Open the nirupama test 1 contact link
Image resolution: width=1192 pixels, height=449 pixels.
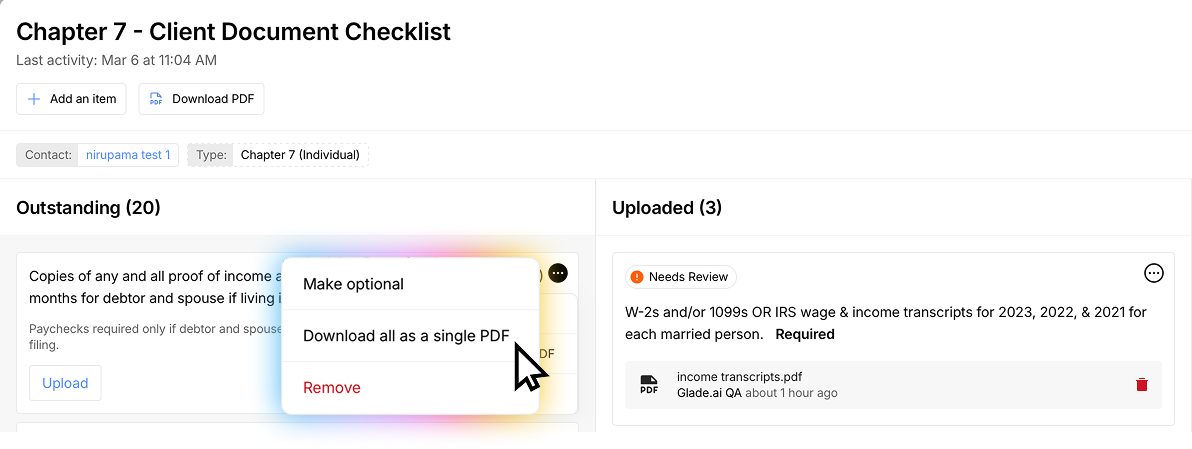pyautogui.click(x=128, y=155)
